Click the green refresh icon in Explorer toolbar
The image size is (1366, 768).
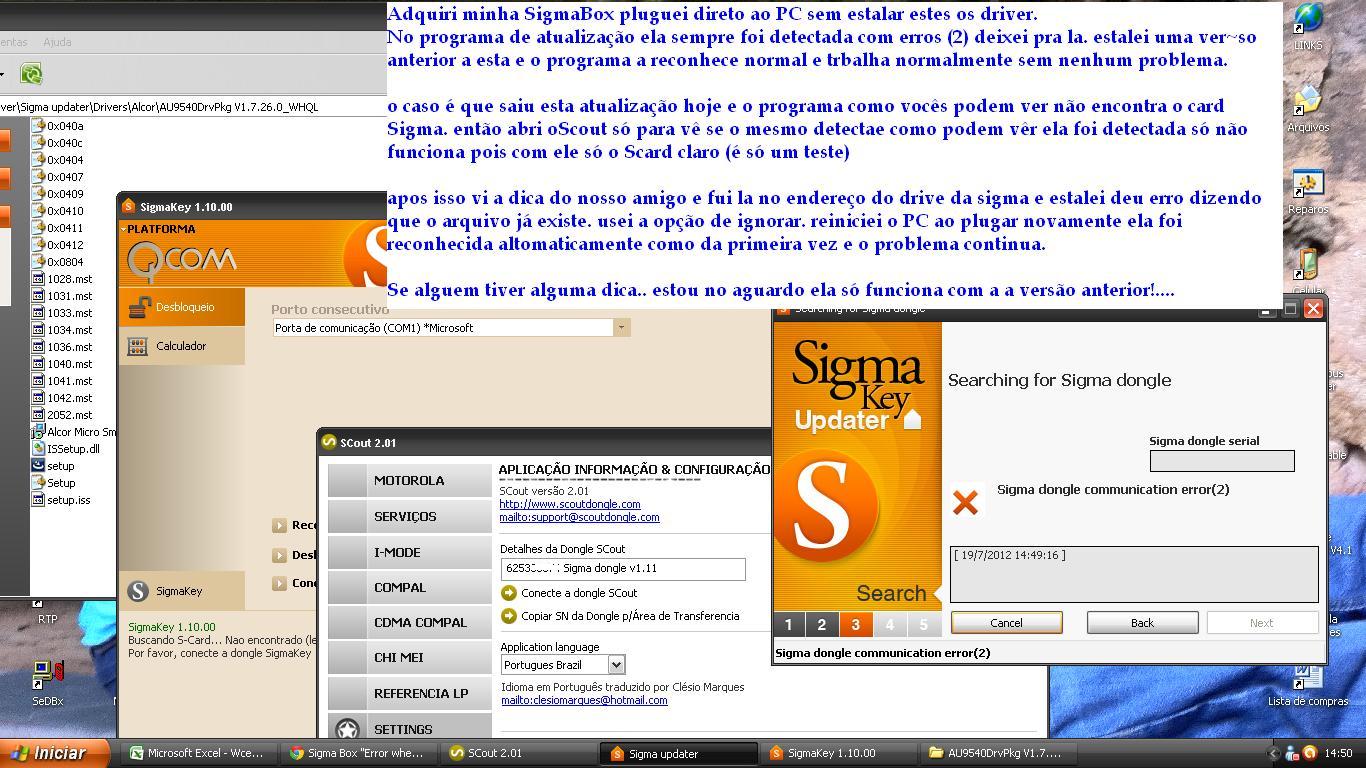pos(31,74)
